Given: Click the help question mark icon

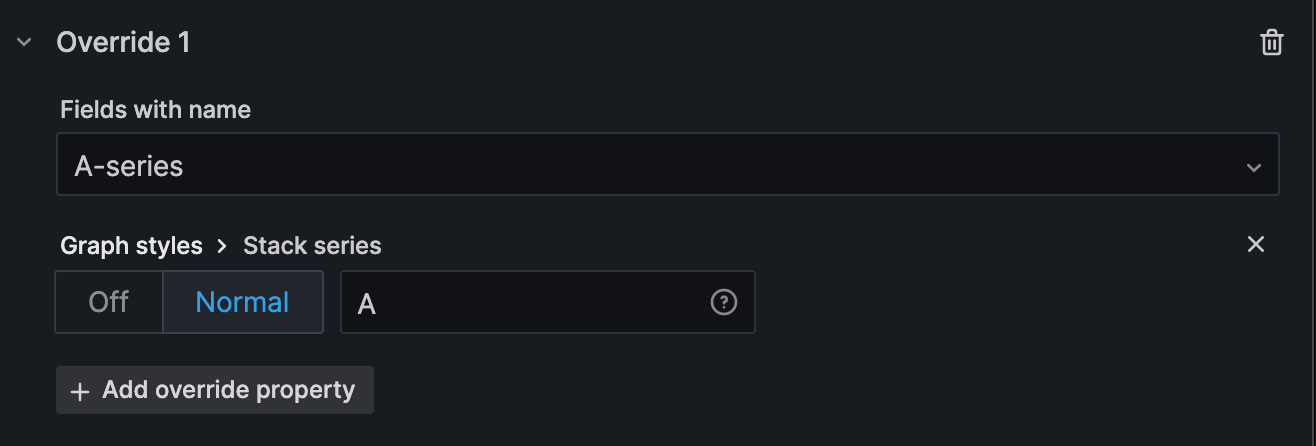Looking at the screenshot, I should (x=723, y=302).
